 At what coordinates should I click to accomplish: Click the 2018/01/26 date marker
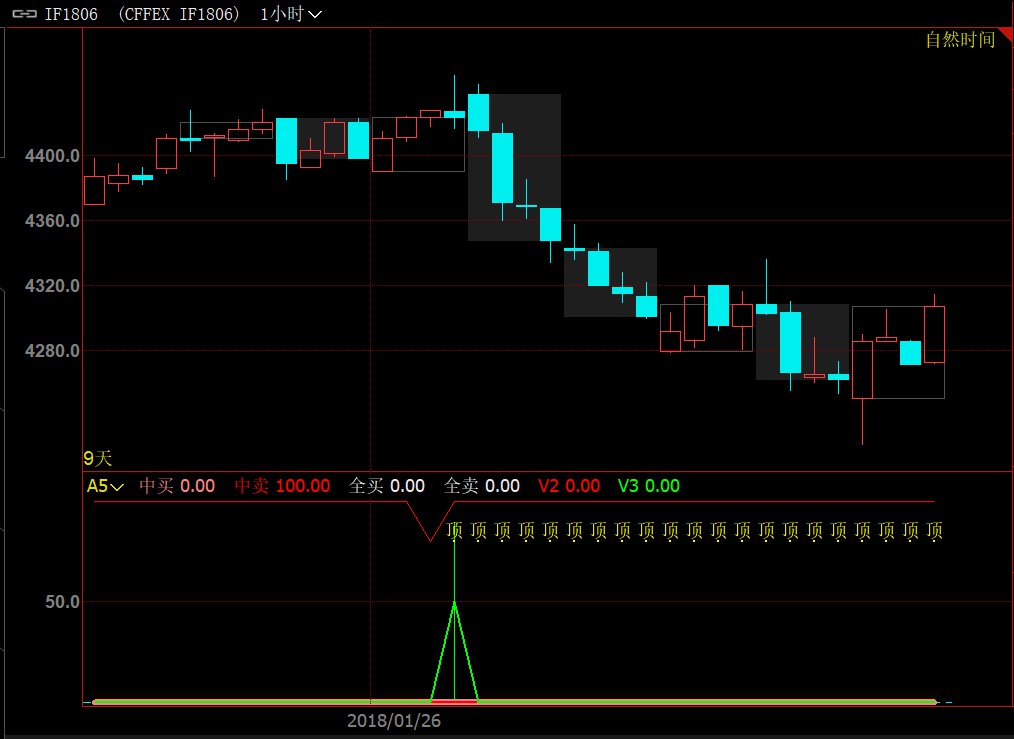click(394, 720)
